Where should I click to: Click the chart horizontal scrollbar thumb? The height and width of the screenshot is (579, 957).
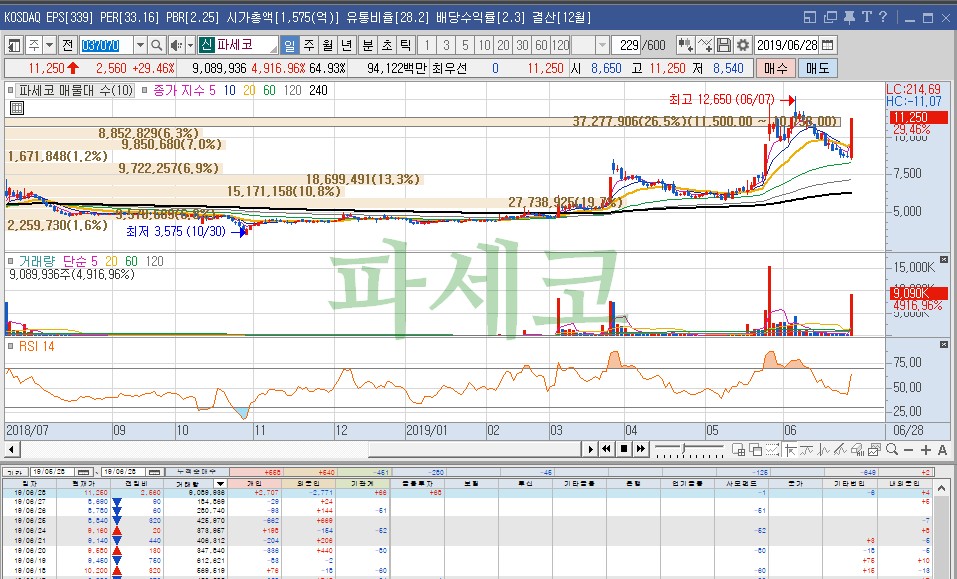click(x=474, y=450)
